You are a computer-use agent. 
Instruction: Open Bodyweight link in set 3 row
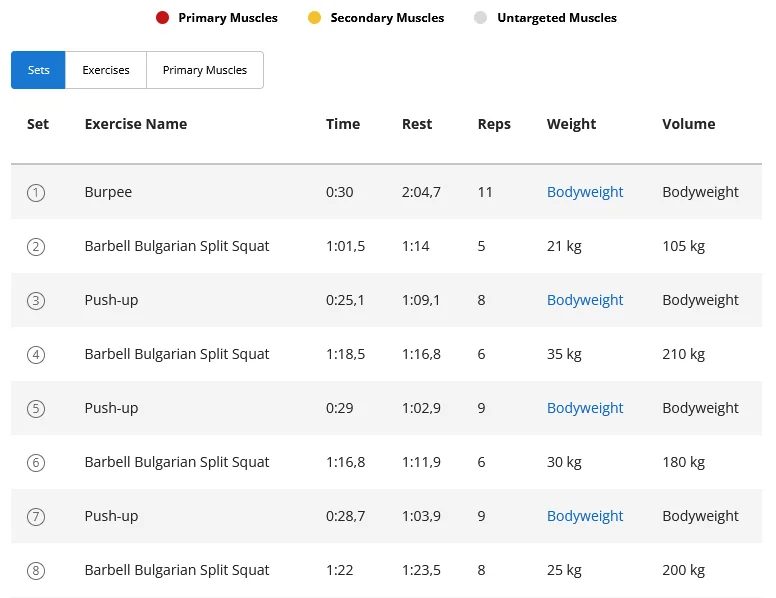point(585,300)
